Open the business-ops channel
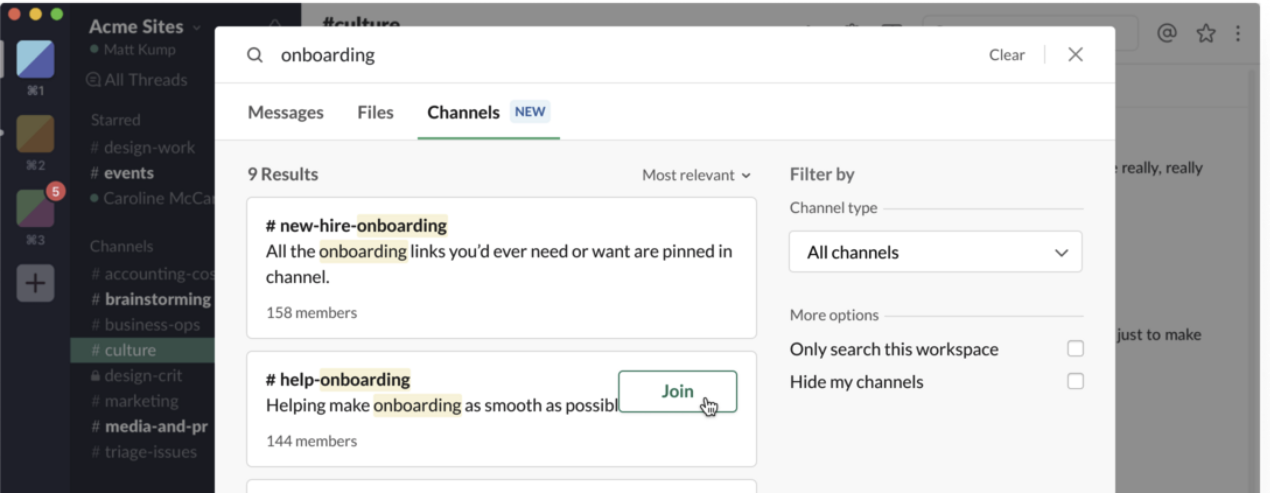 coord(145,325)
